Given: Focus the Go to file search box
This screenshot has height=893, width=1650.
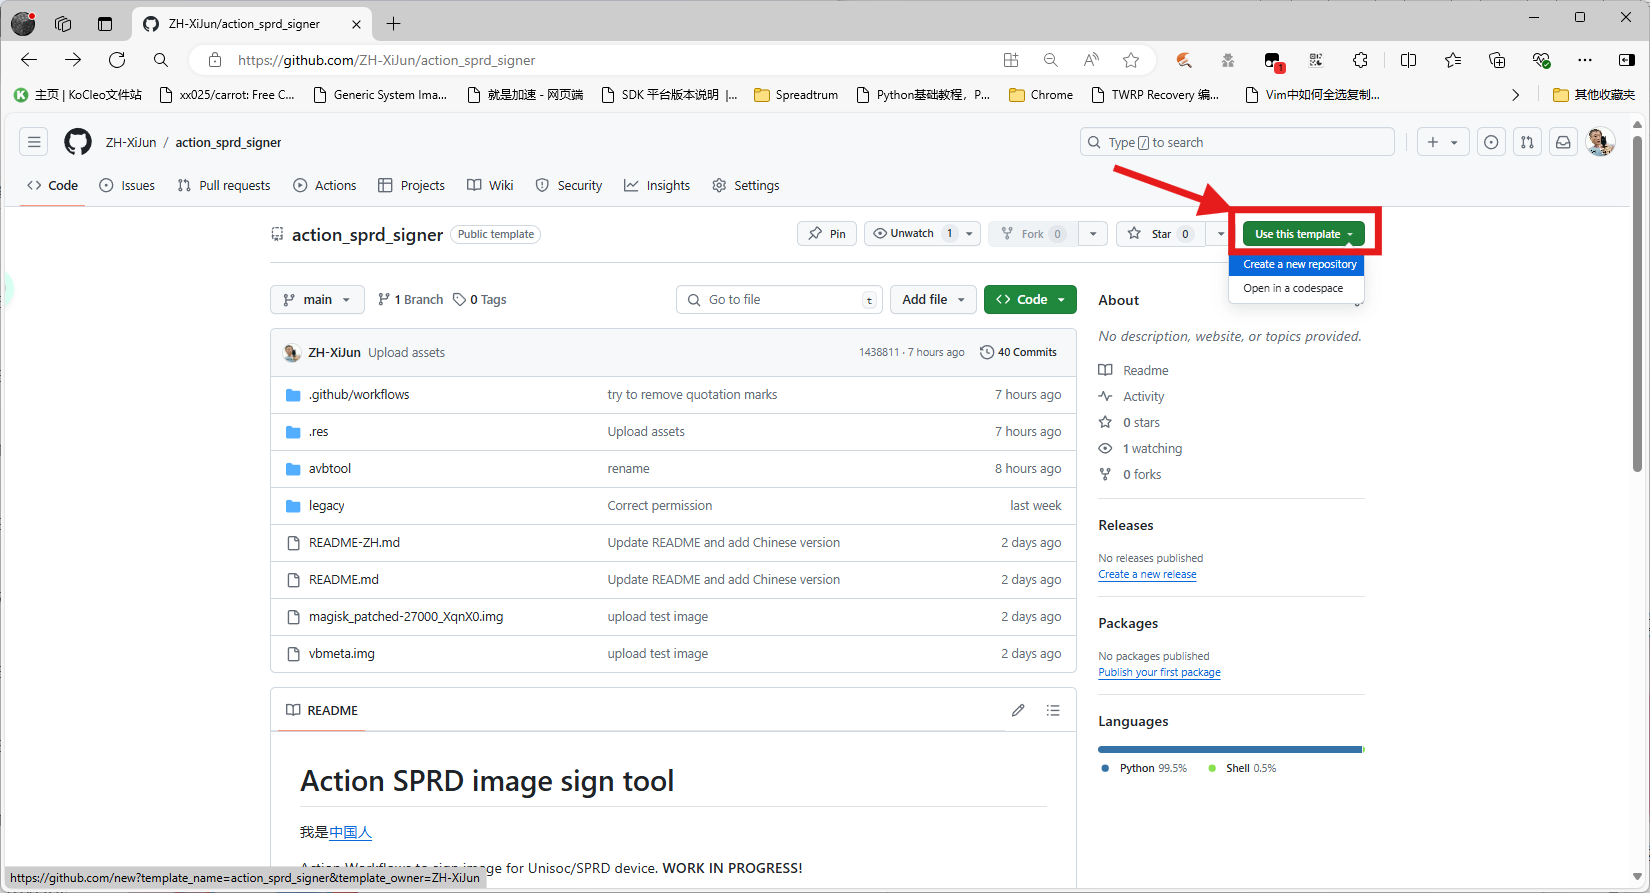Looking at the screenshot, I should (x=779, y=300).
